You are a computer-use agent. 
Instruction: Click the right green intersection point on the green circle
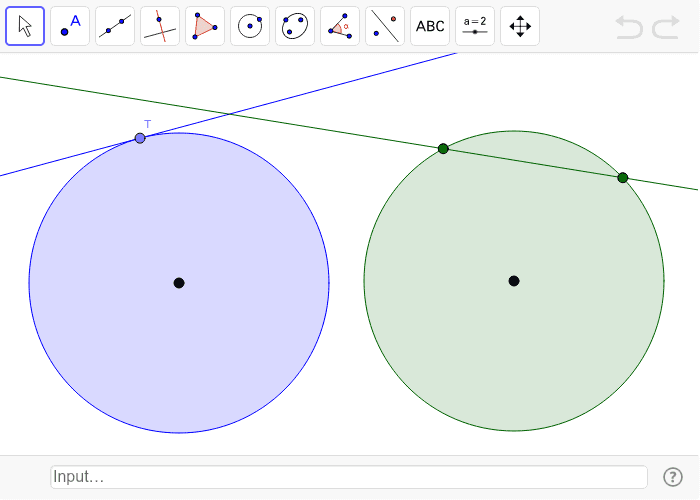pos(623,178)
